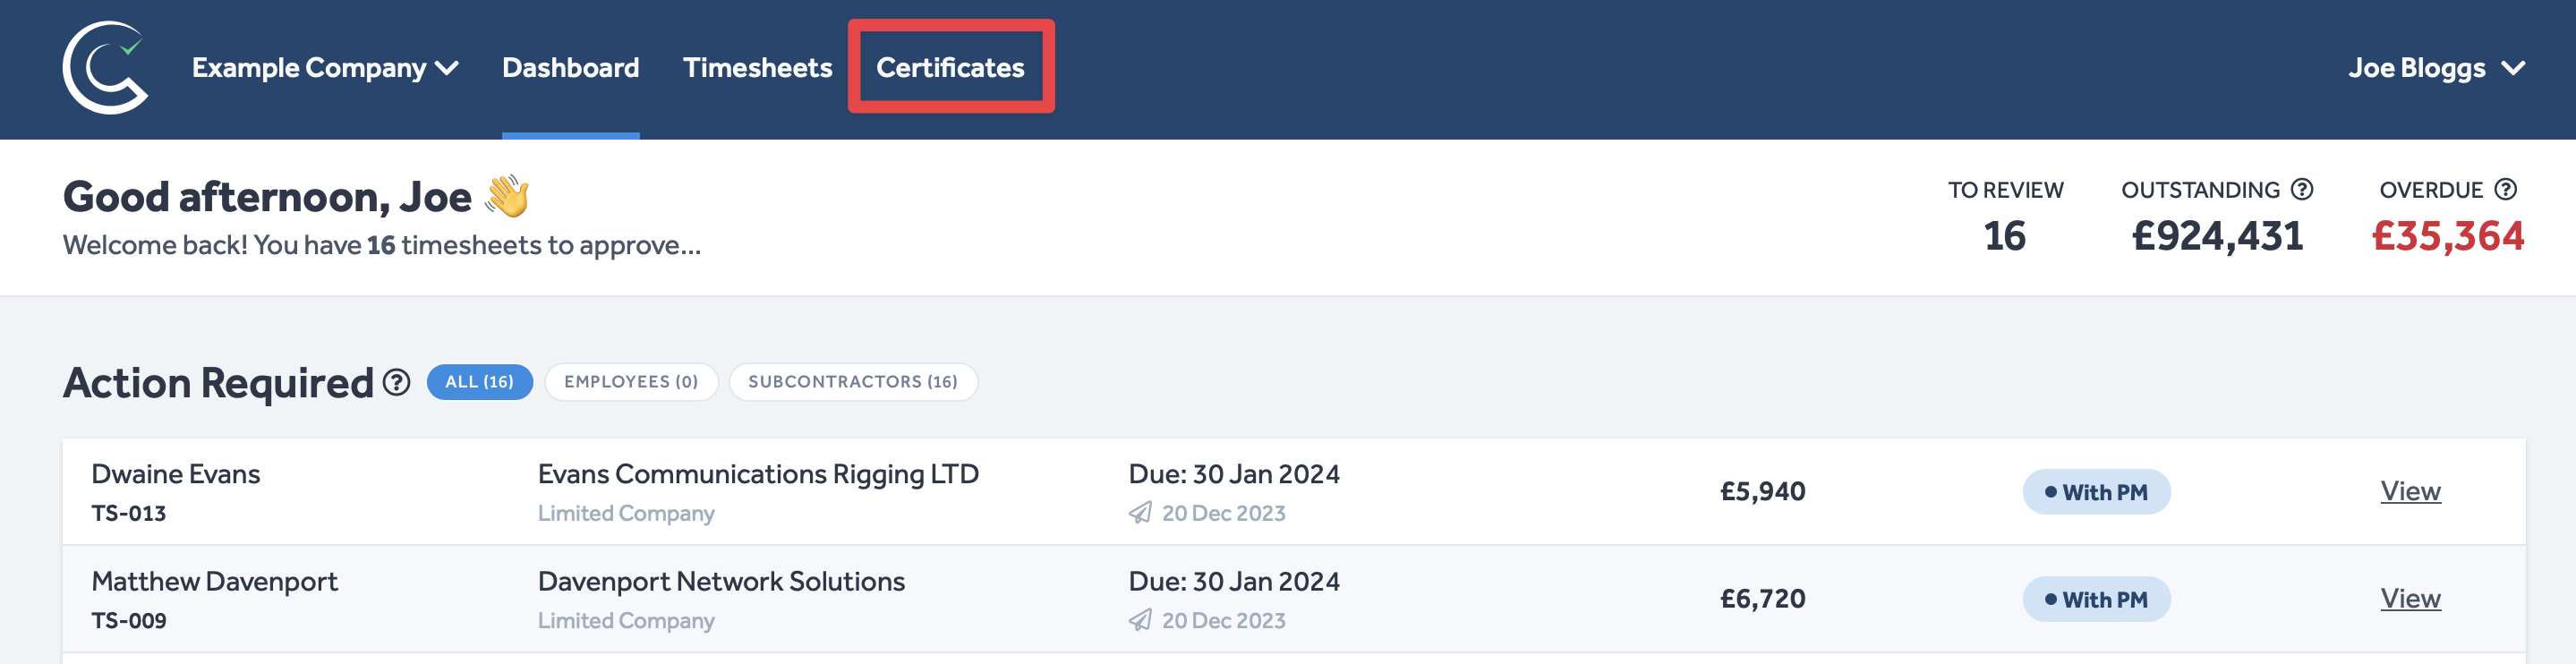
Task: View Matthew Davenport timesheet TS-009
Action: [x=2410, y=598]
